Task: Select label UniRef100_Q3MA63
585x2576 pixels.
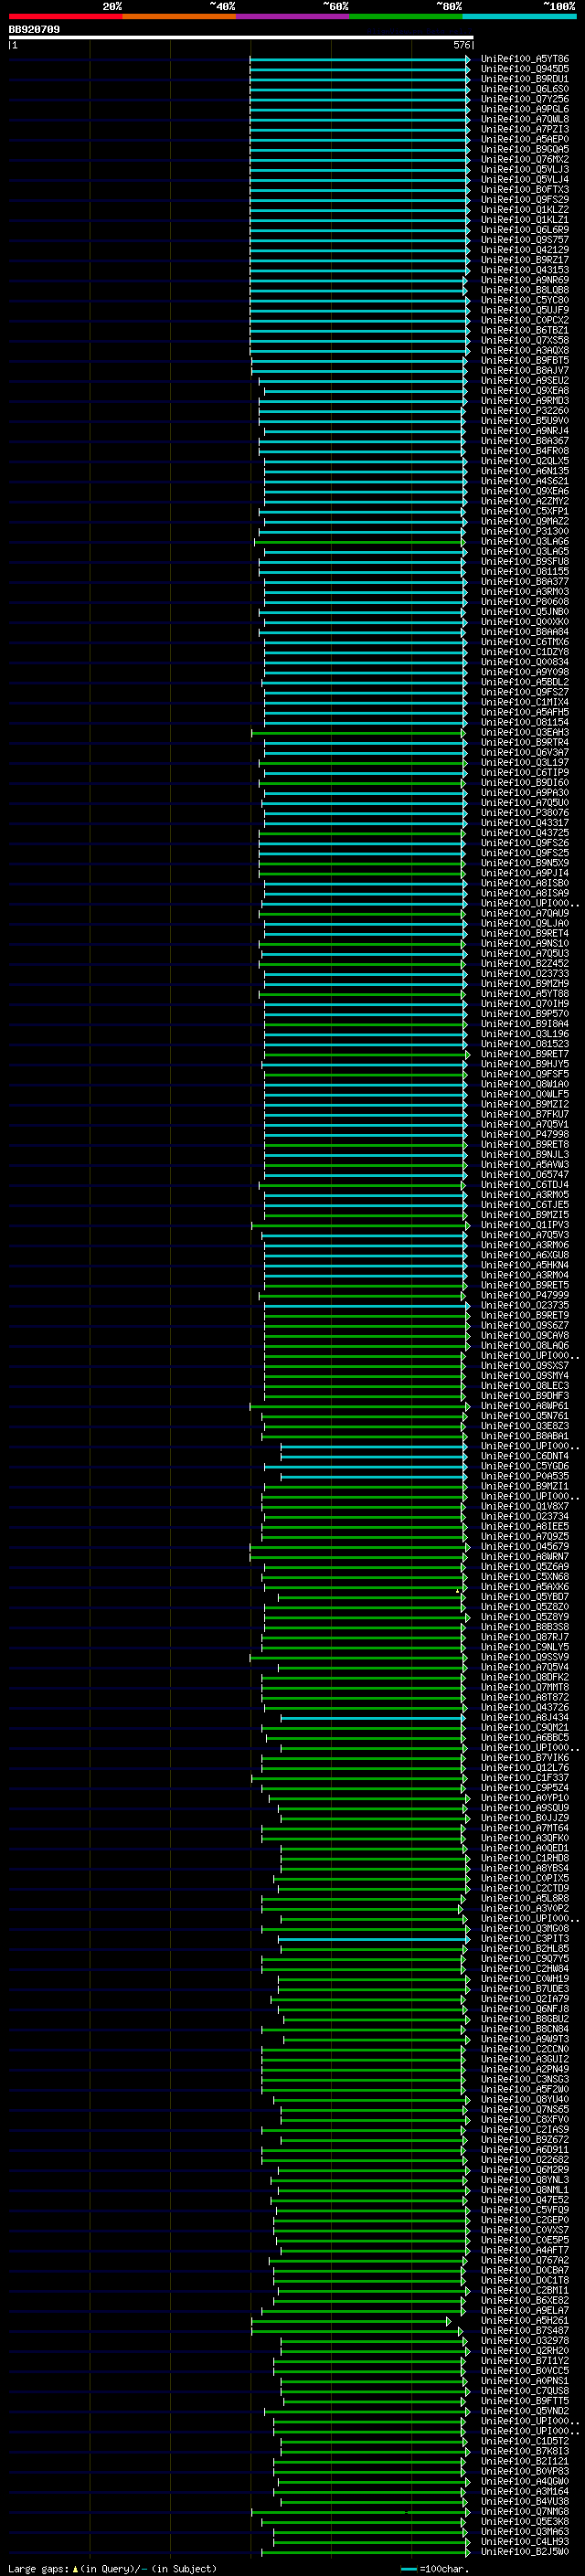Action: pos(524,2531)
